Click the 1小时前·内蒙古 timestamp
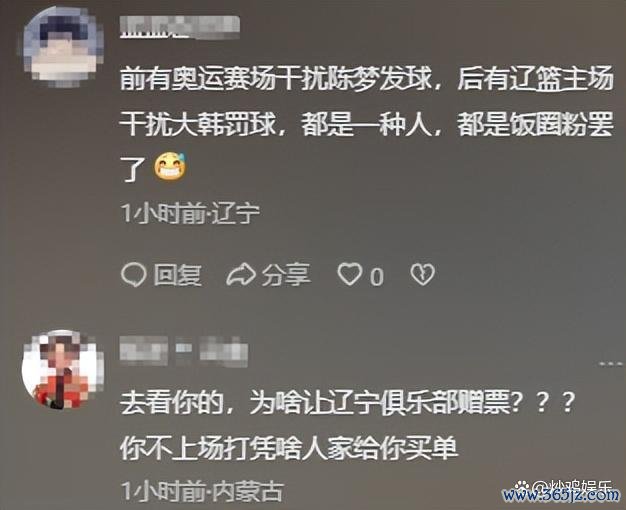 point(202,491)
